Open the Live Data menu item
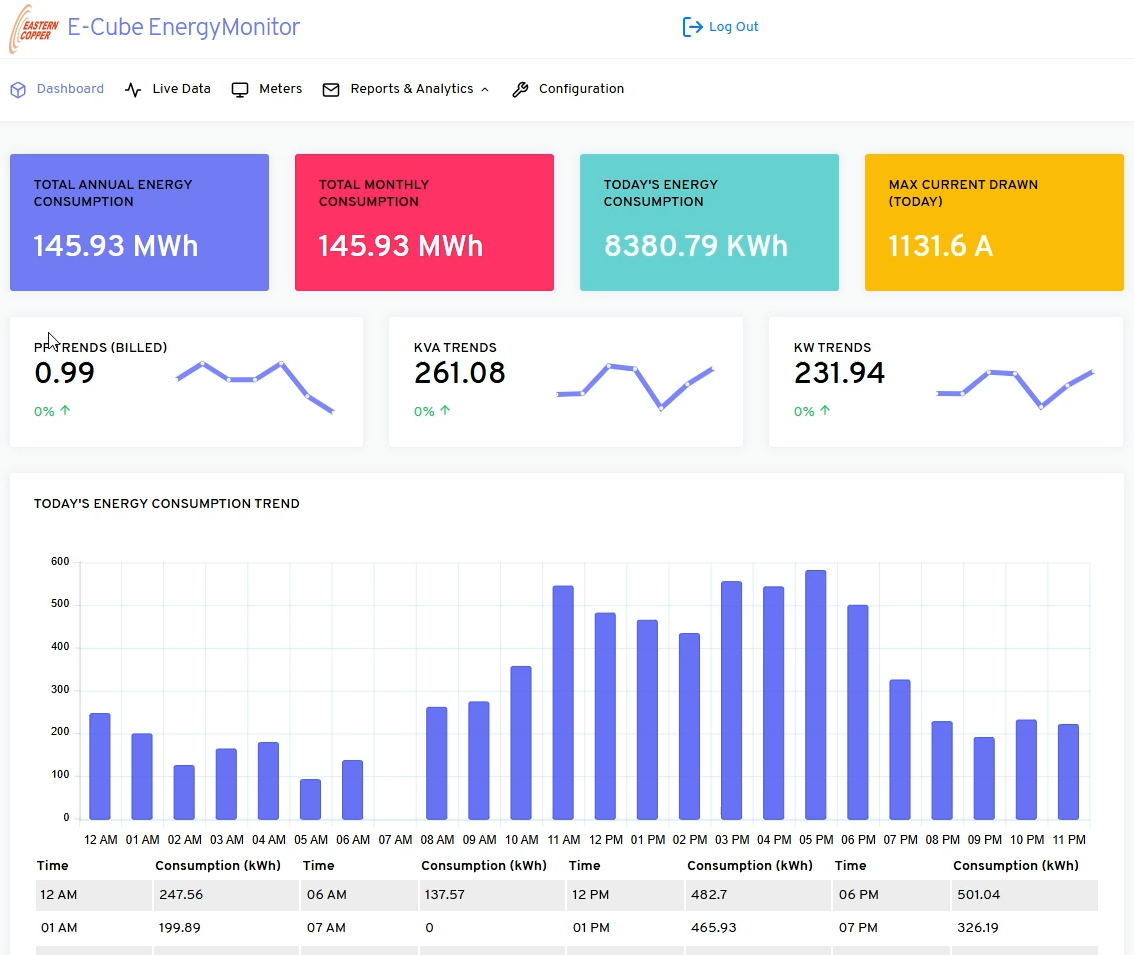 click(x=181, y=89)
